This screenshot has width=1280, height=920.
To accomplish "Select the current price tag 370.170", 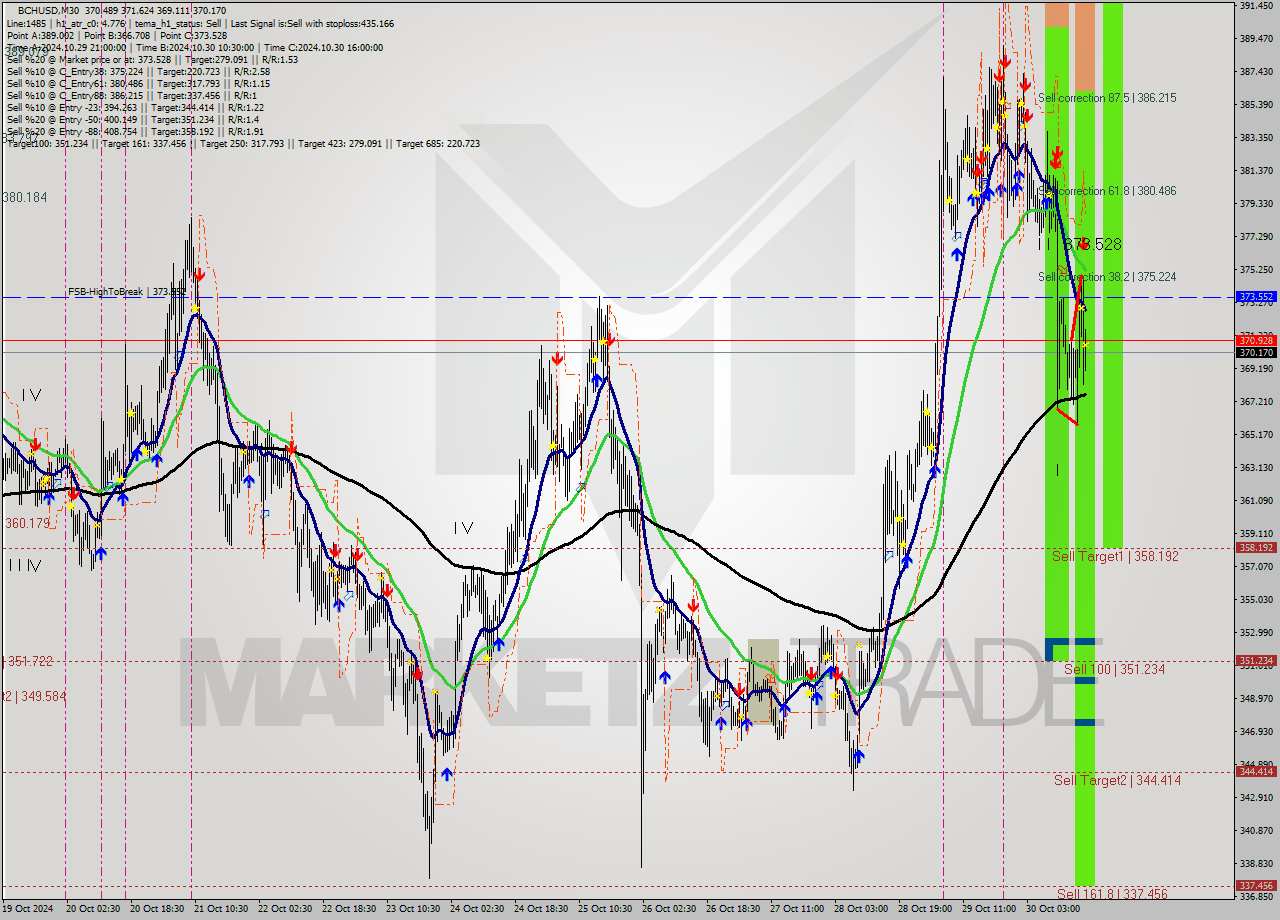I will [x=1256, y=353].
